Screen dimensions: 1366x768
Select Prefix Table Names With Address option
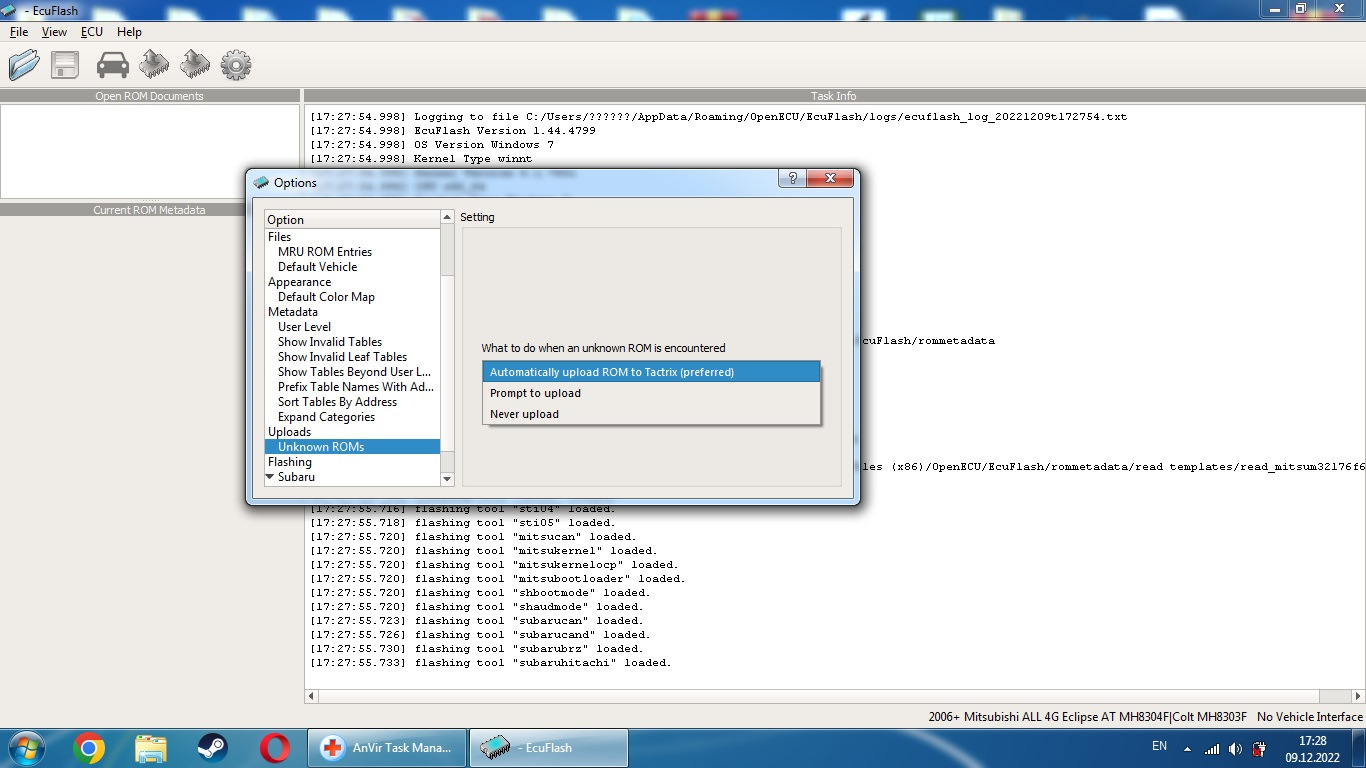(x=356, y=387)
